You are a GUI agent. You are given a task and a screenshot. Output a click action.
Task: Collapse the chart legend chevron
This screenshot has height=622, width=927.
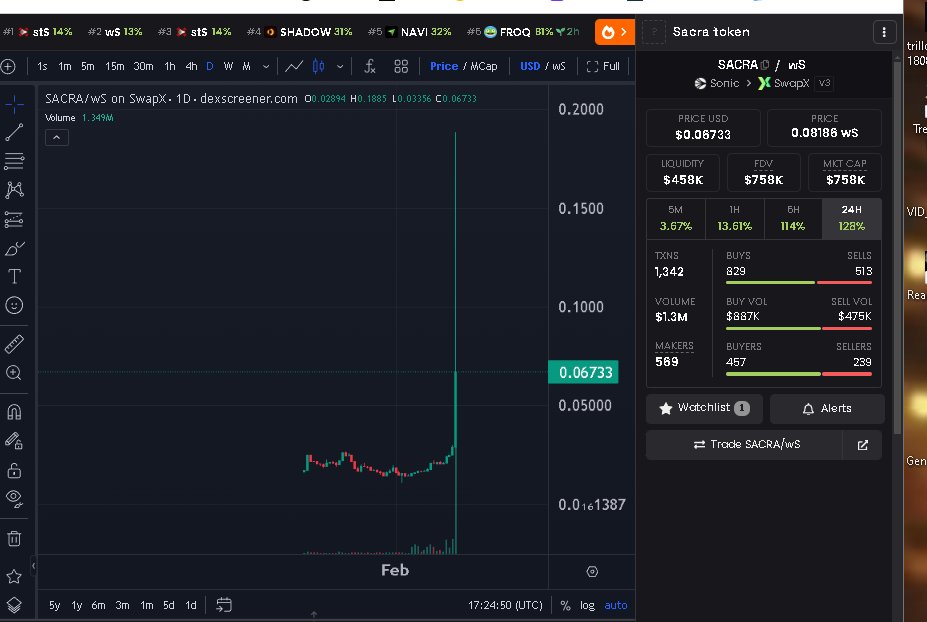pos(57,138)
